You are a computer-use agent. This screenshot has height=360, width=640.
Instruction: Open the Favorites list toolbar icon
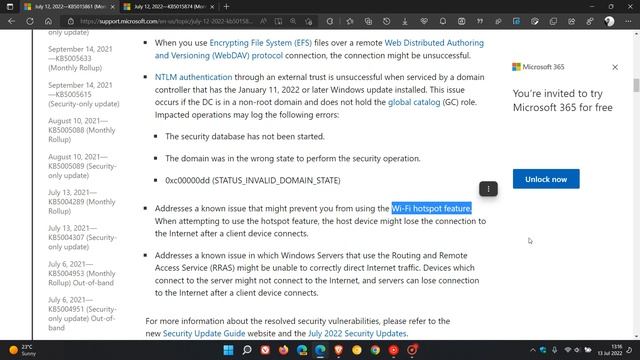pyautogui.click(x=350, y=21)
